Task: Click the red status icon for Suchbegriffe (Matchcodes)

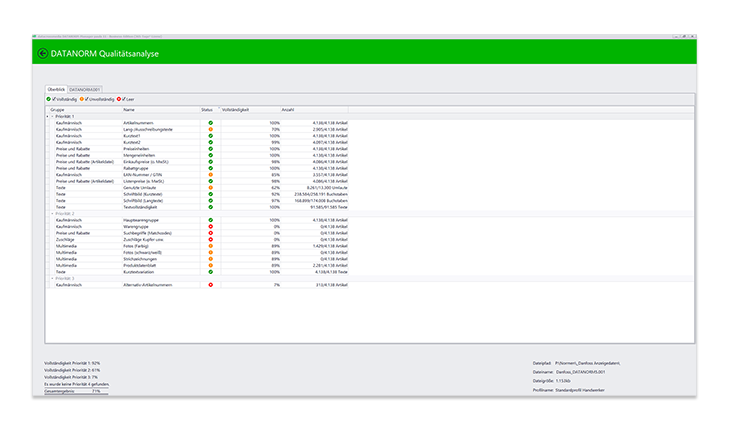Action: (211, 233)
